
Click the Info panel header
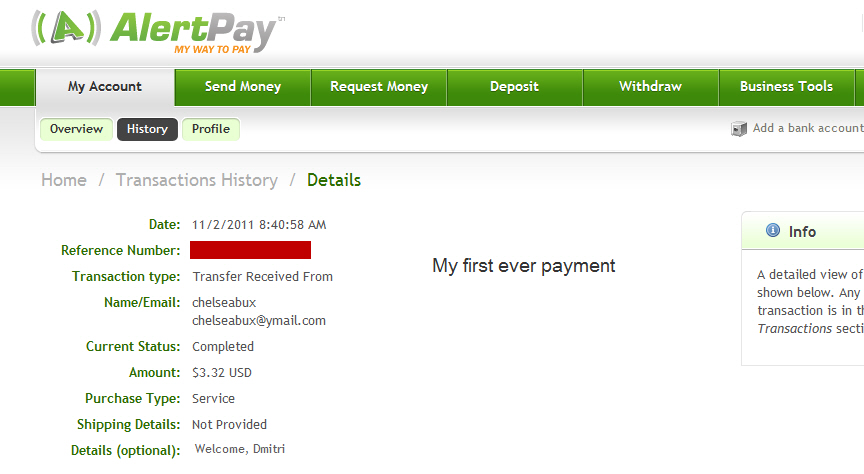[x=803, y=231]
